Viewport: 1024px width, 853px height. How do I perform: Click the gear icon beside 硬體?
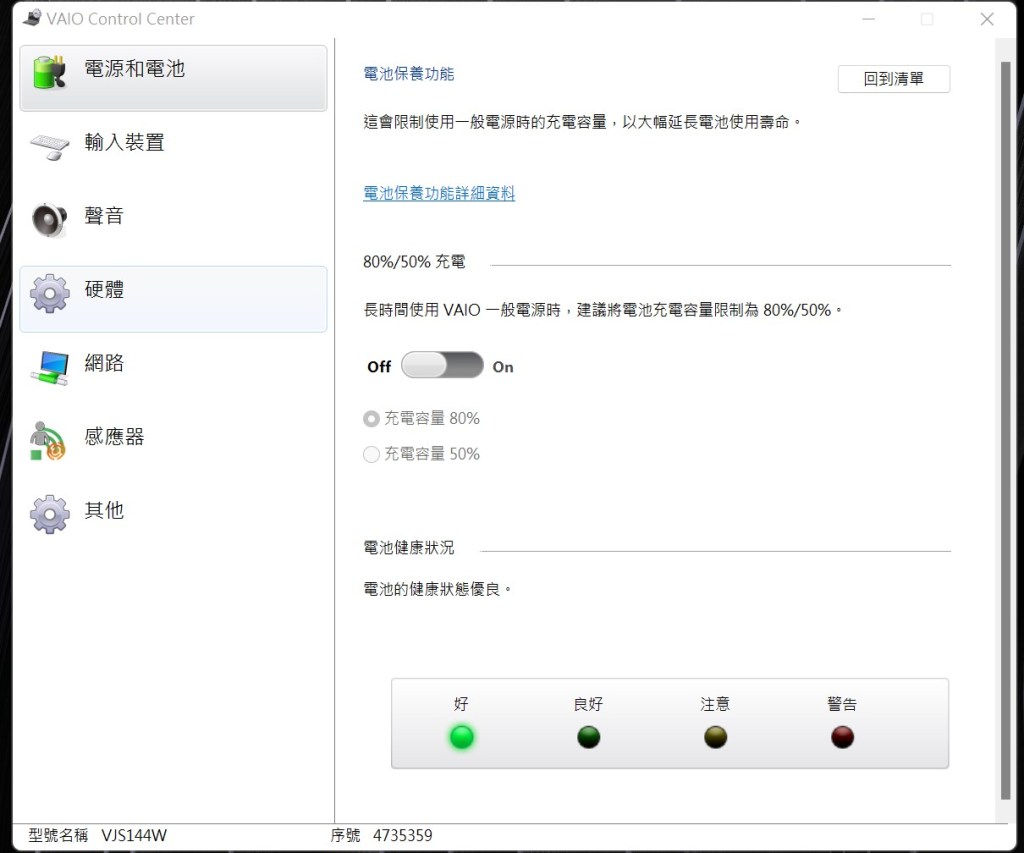coord(49,293)
